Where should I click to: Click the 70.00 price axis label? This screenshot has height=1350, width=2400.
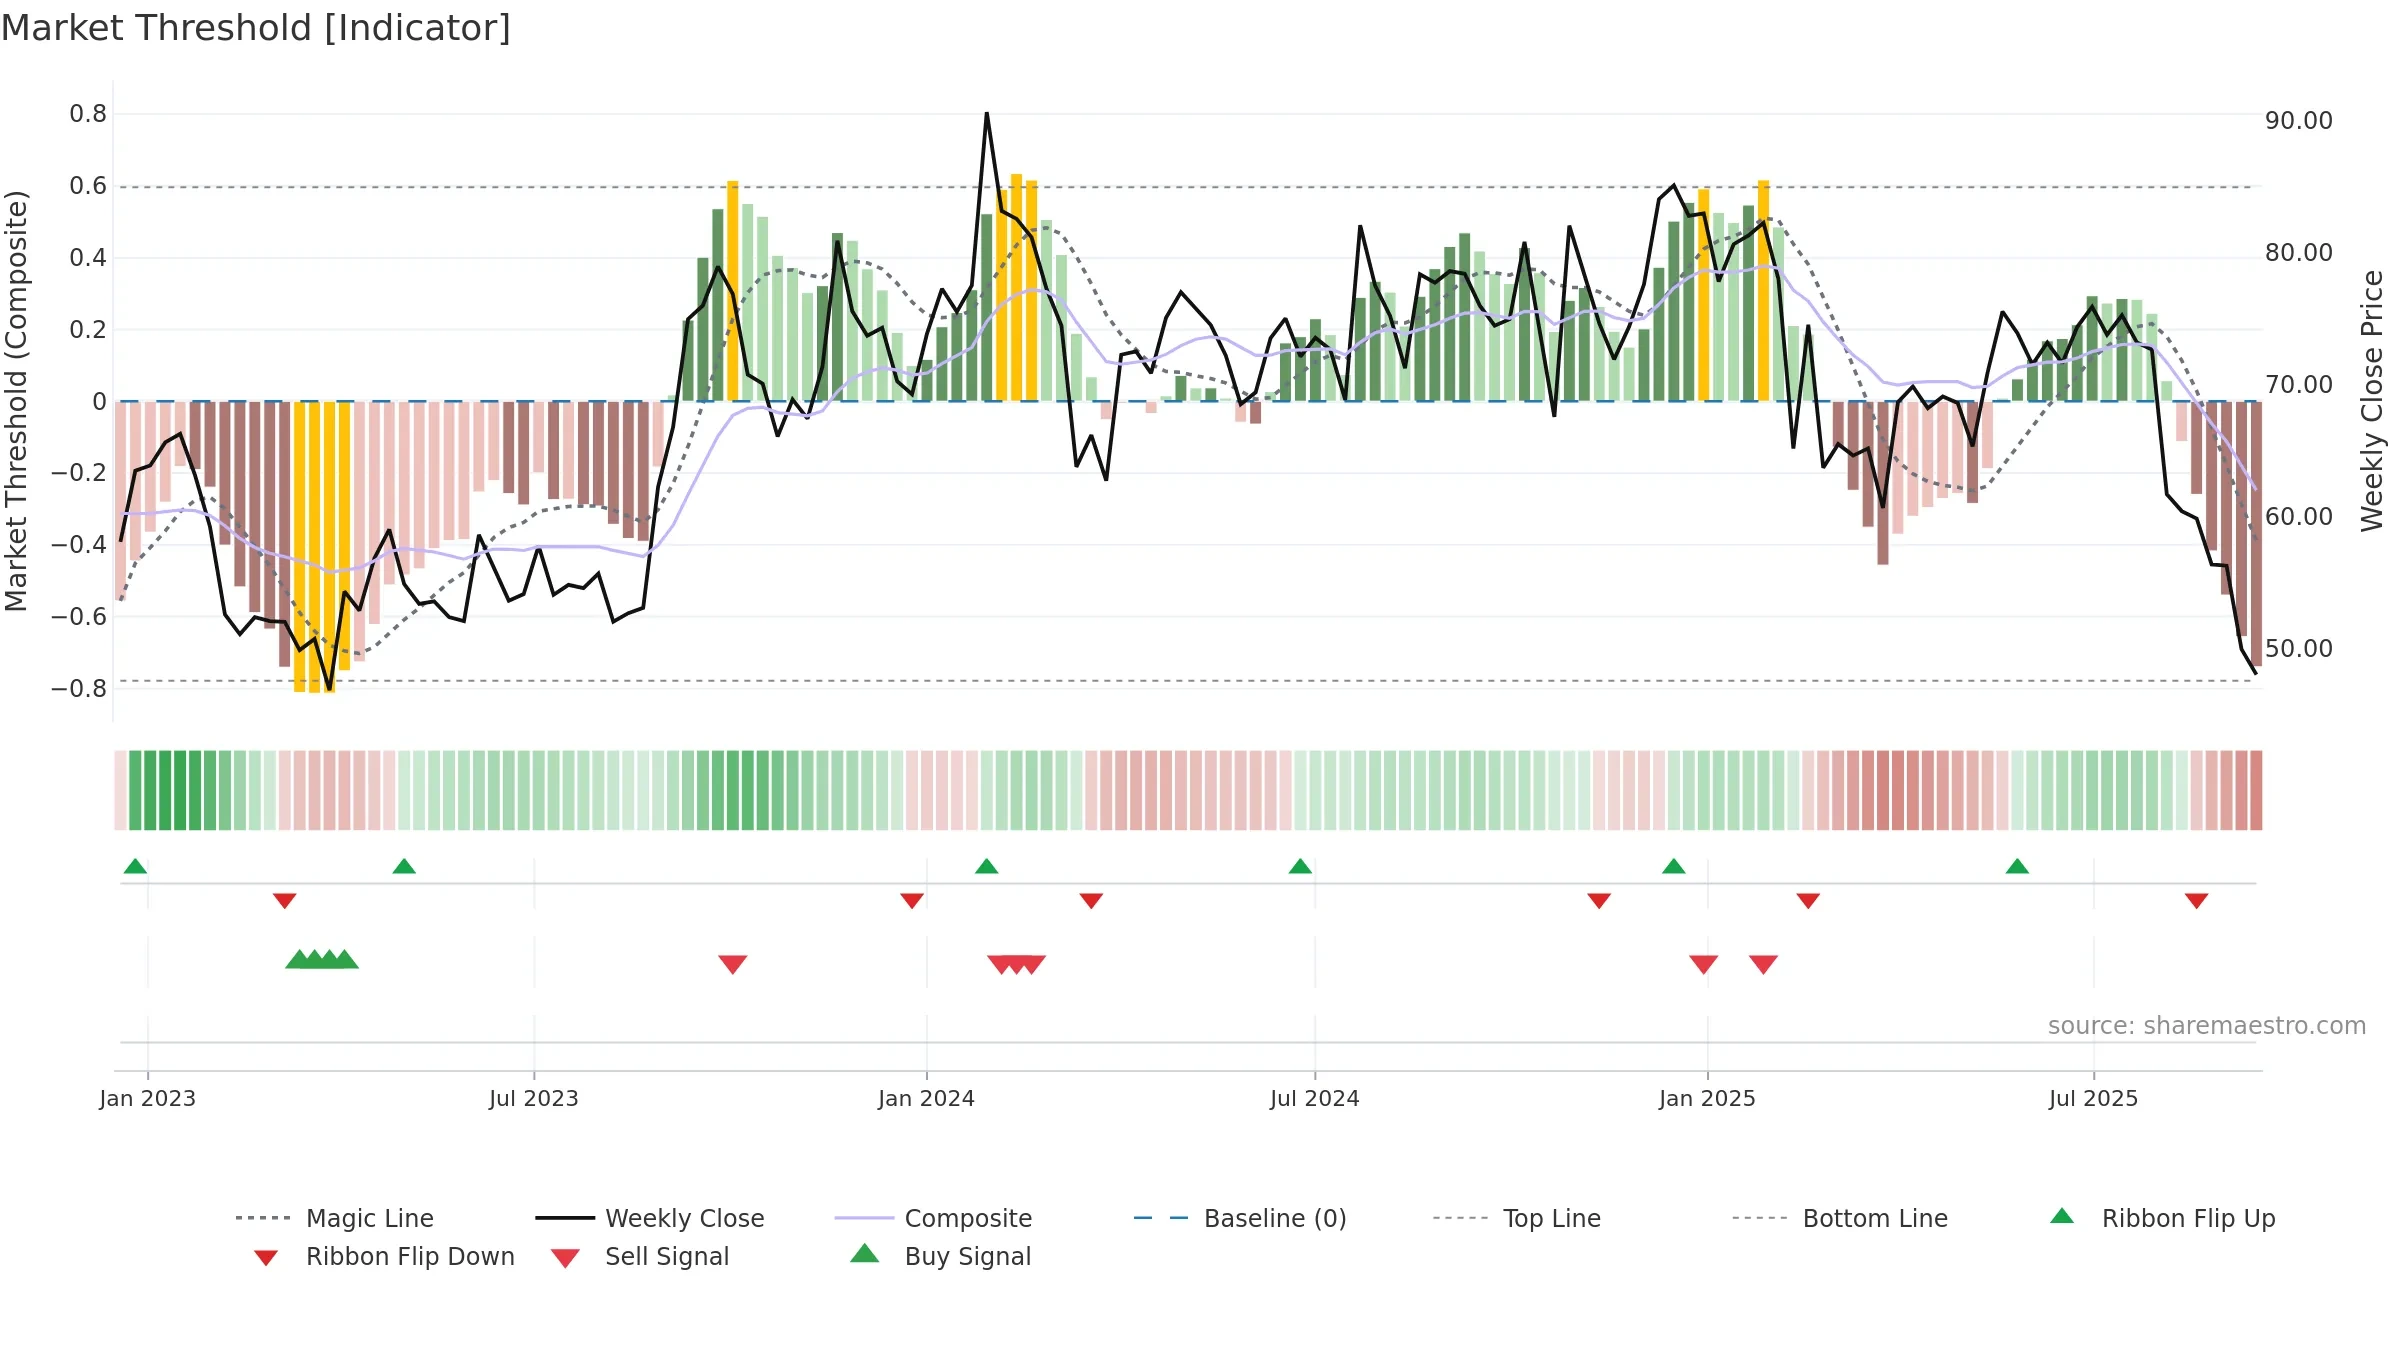pos(2299,385)
